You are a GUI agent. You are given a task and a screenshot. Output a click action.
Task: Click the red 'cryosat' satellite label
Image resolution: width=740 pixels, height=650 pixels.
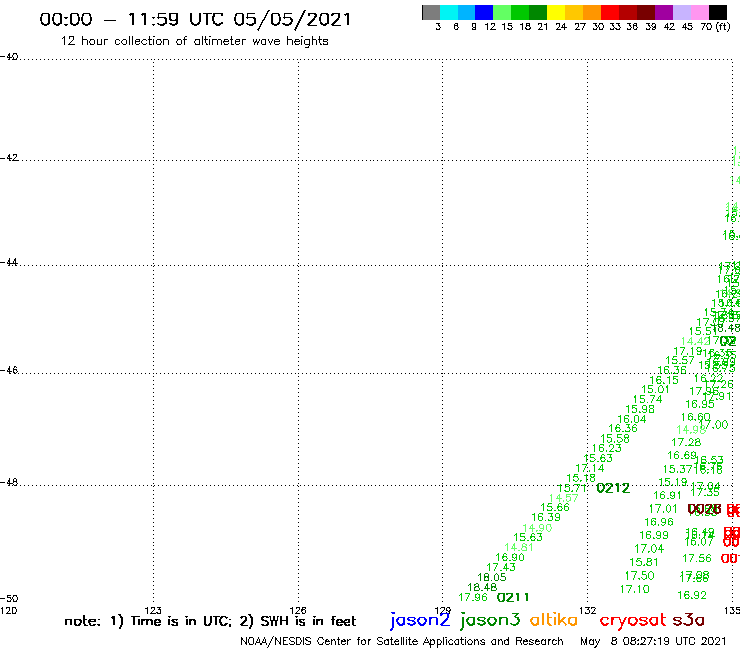632,620
